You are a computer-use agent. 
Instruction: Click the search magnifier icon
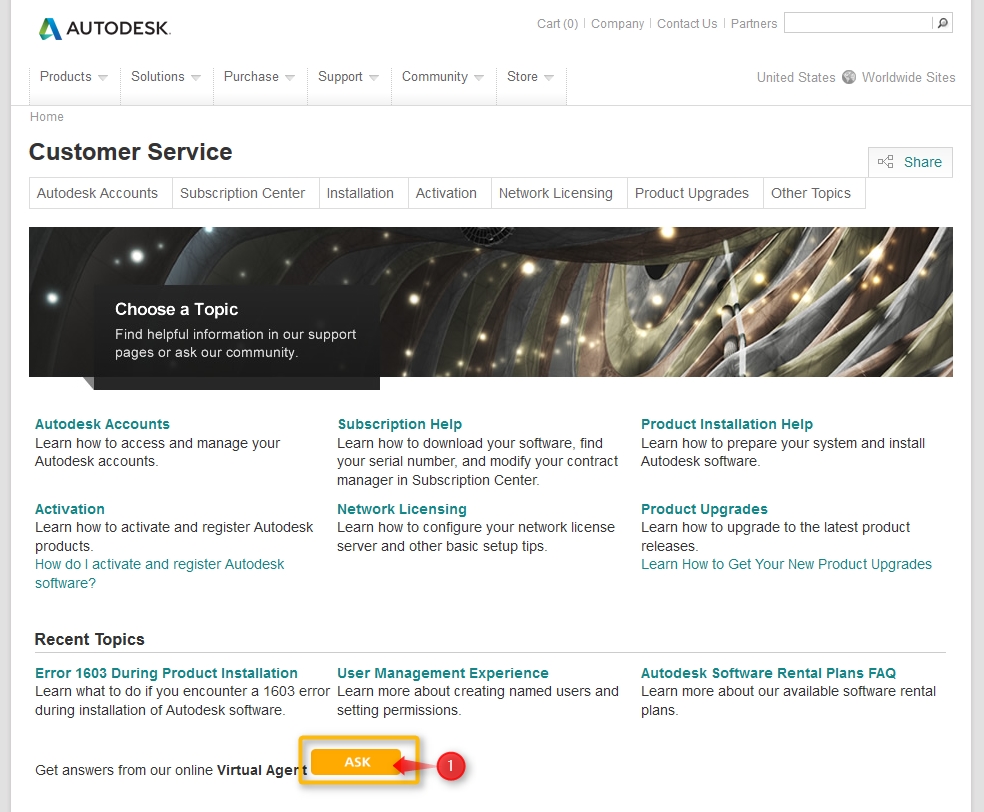(942, 23)
